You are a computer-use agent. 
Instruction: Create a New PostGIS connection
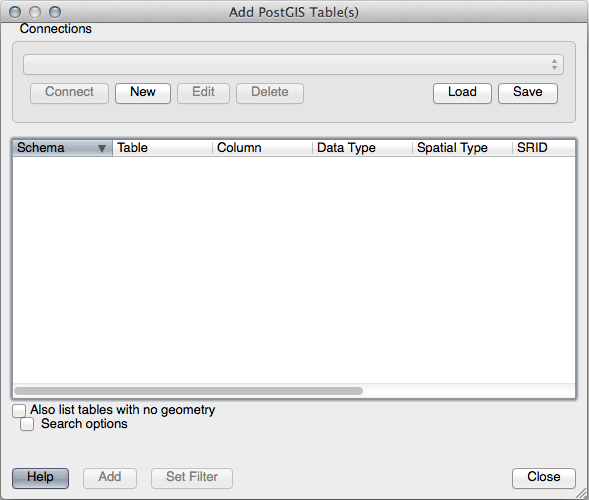coord(143,93)
